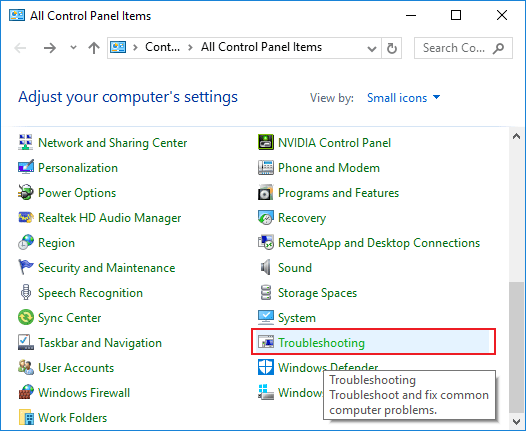Viewport: 526px width, 431px height.
Task: Open the Work Folders link
Action: 72,418
